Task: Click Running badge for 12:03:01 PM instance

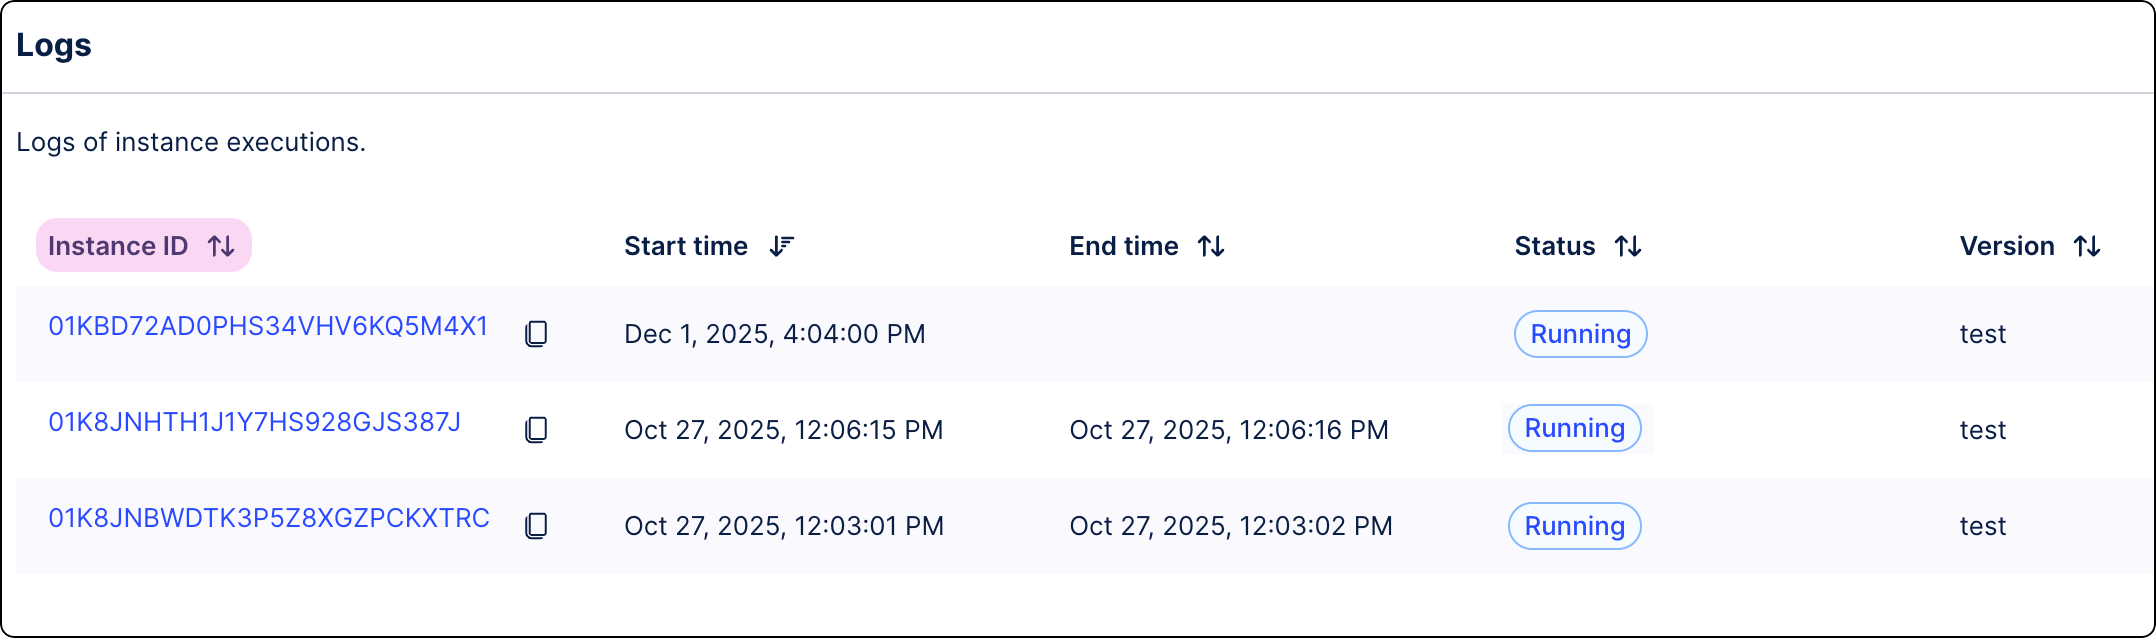Action: [1574, 526]
